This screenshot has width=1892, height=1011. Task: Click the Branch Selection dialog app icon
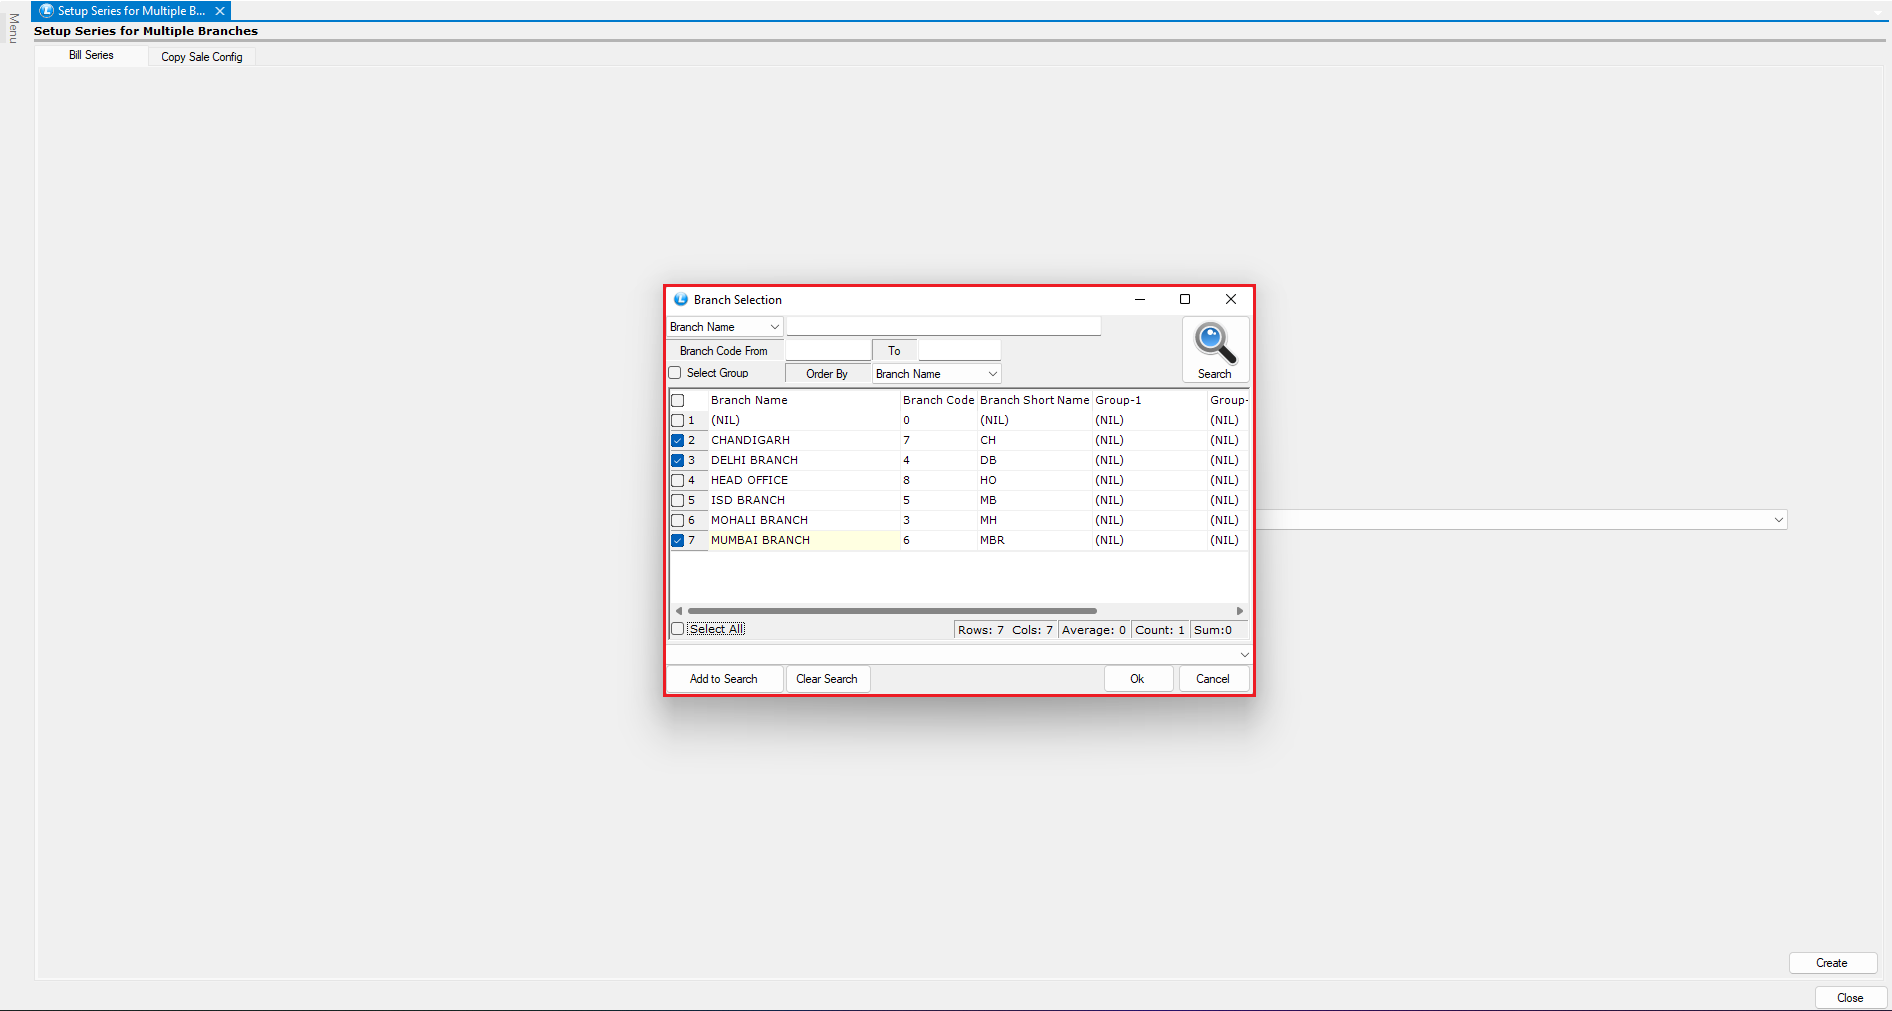[681, 300]
